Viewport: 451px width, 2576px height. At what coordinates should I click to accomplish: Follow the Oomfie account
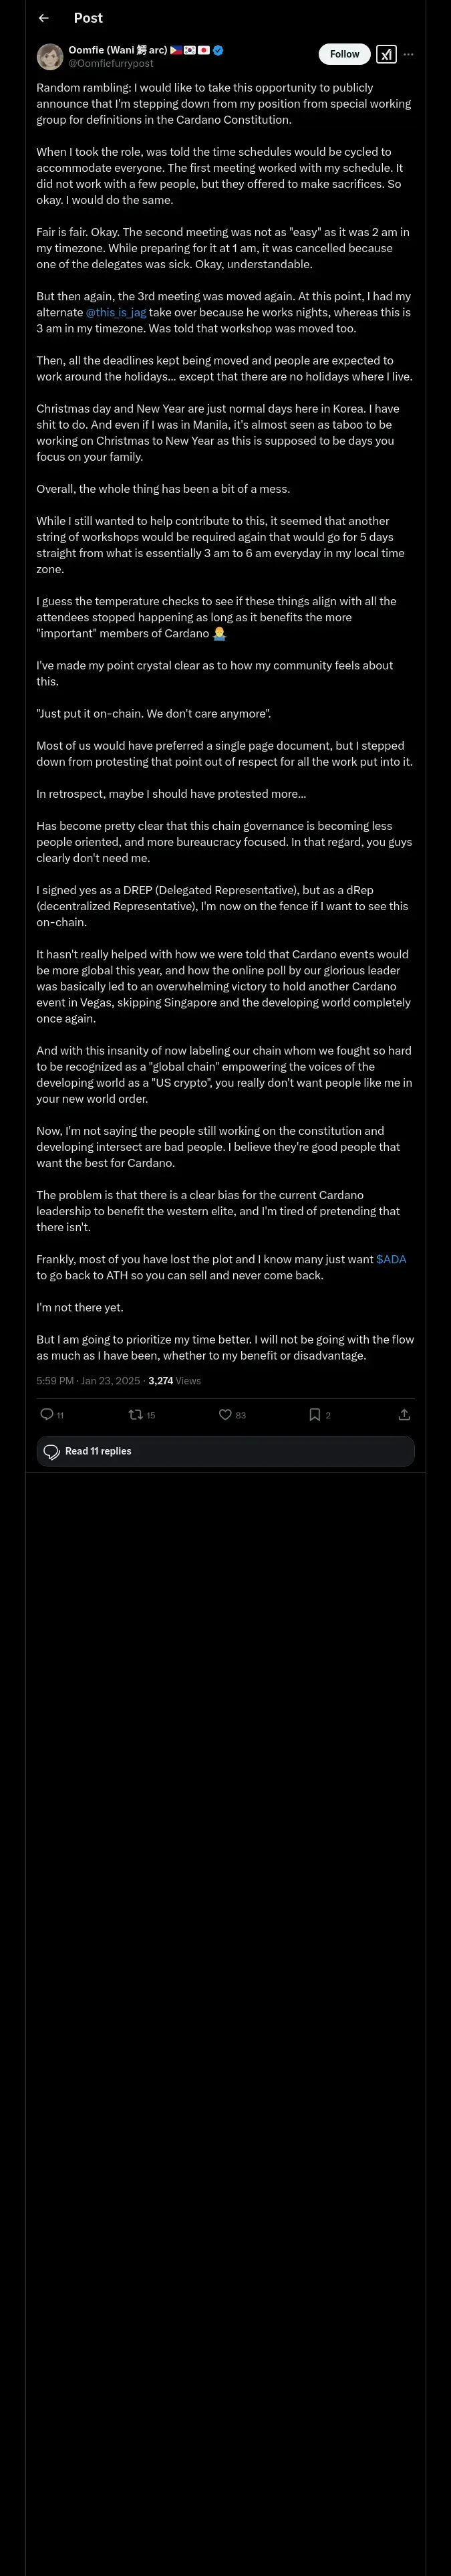coord(344,54)
